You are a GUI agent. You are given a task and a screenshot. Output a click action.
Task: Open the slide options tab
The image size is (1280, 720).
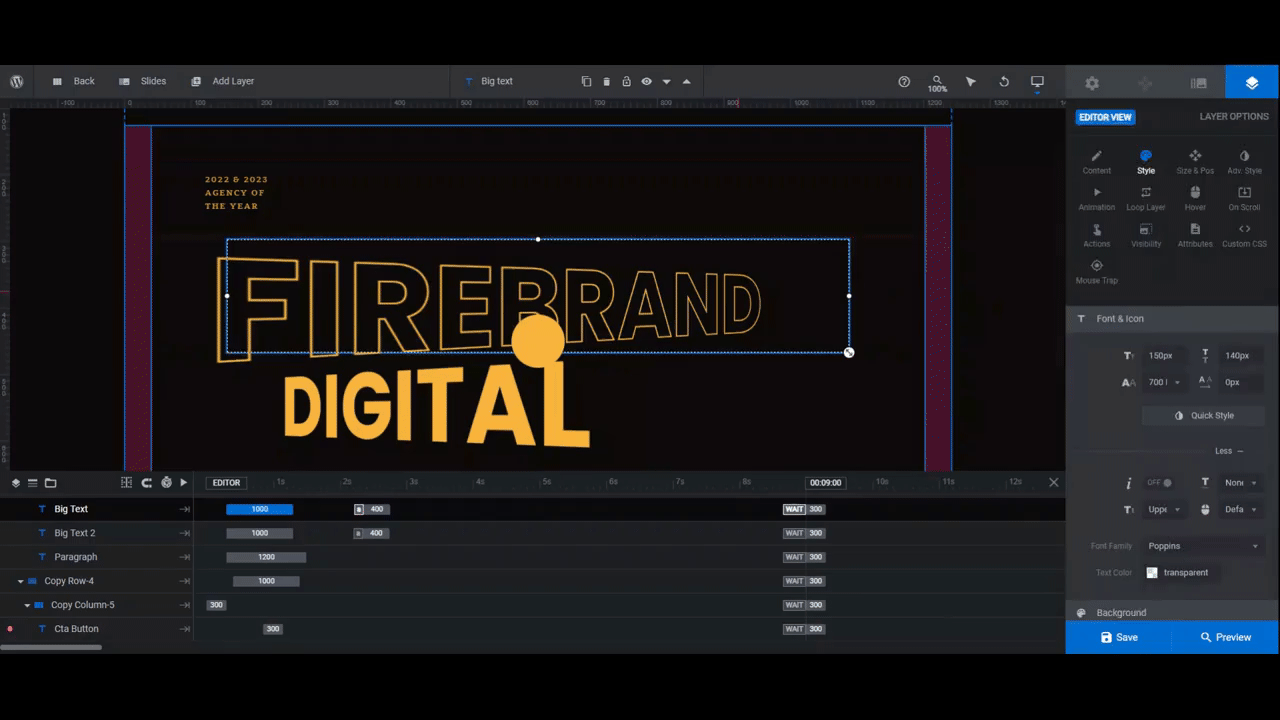coord(1198,83)
